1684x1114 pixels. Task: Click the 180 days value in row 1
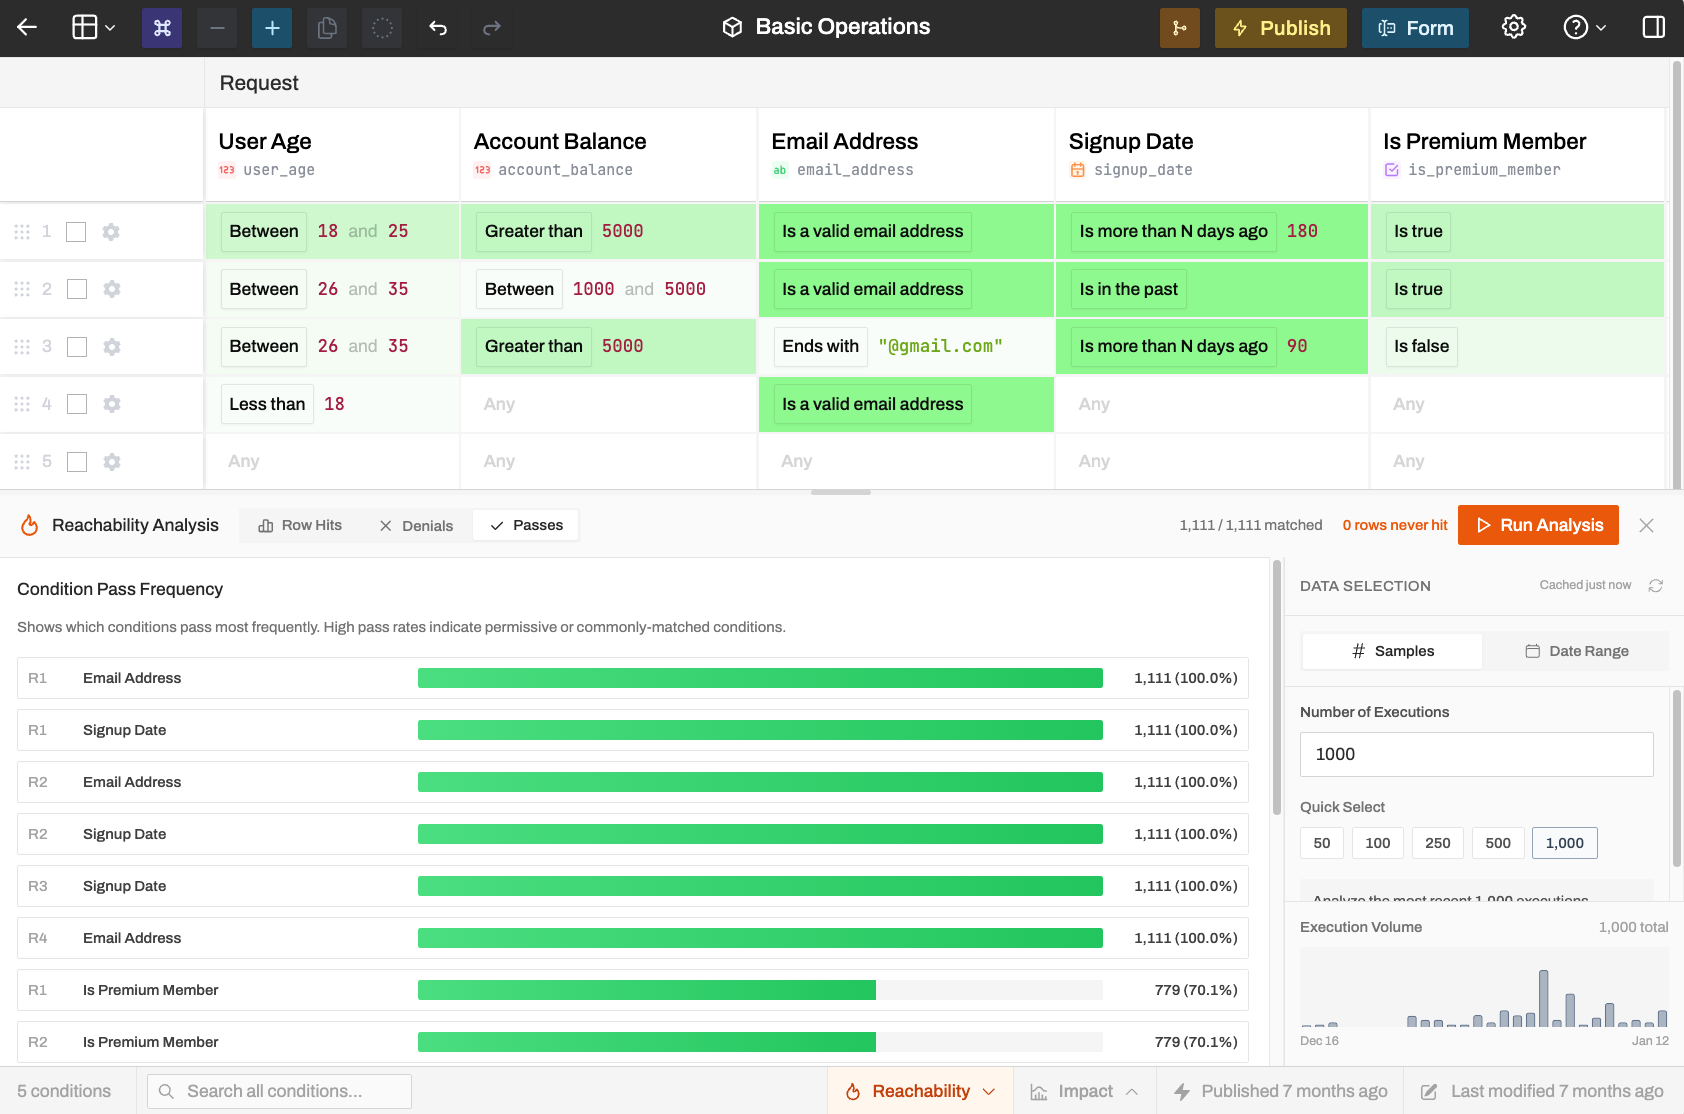pyautogui.click(x=1302, y=231)
